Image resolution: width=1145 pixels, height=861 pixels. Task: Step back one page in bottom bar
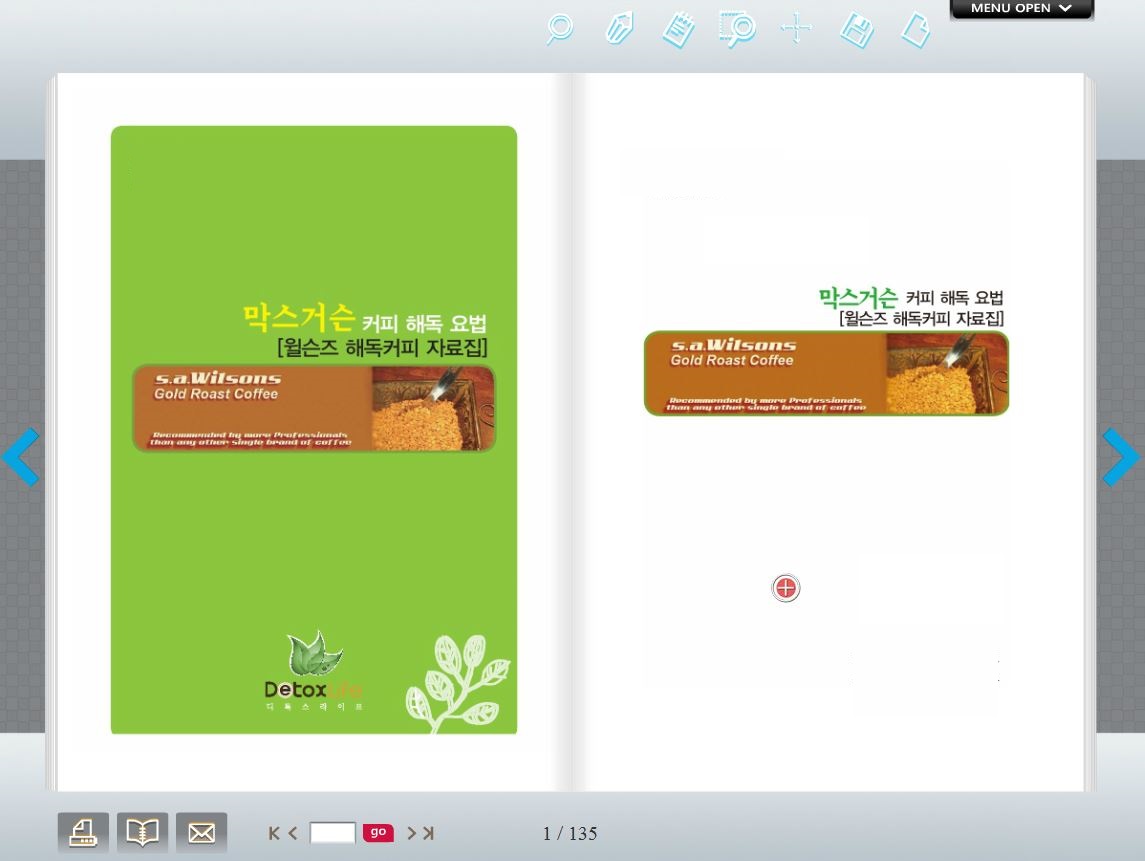[292, 833]
